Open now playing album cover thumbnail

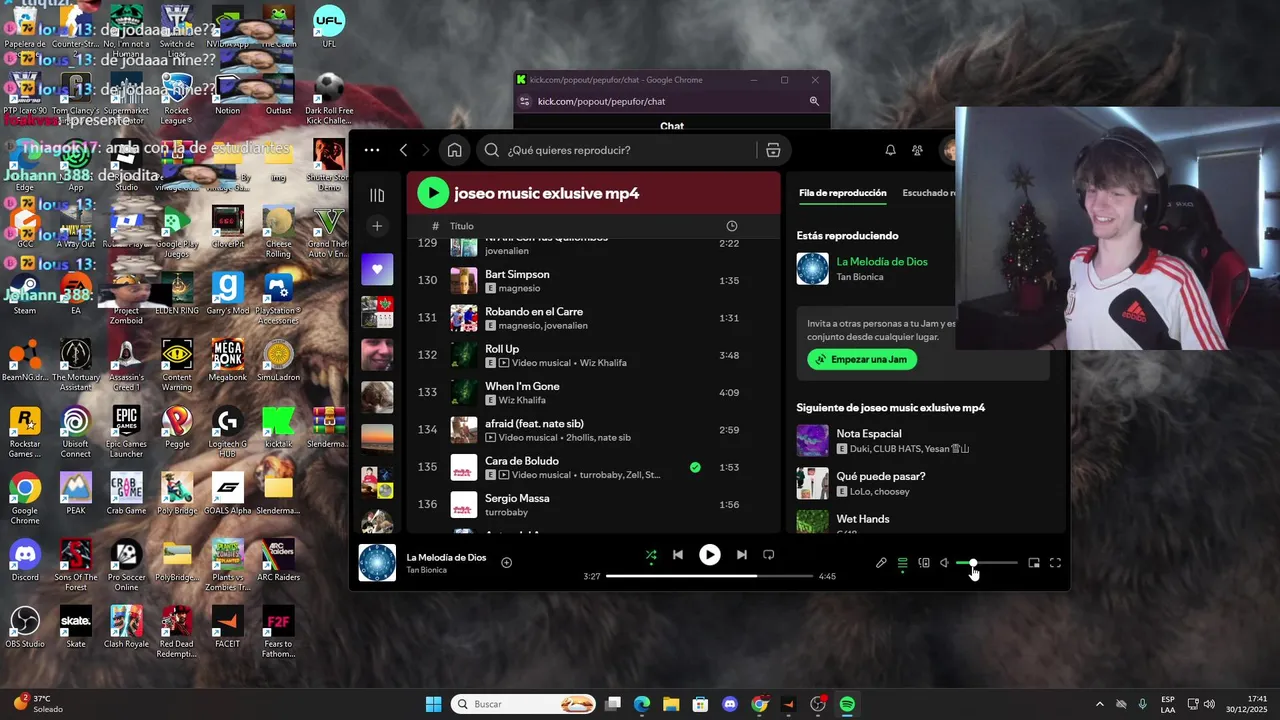click(377, 563)
